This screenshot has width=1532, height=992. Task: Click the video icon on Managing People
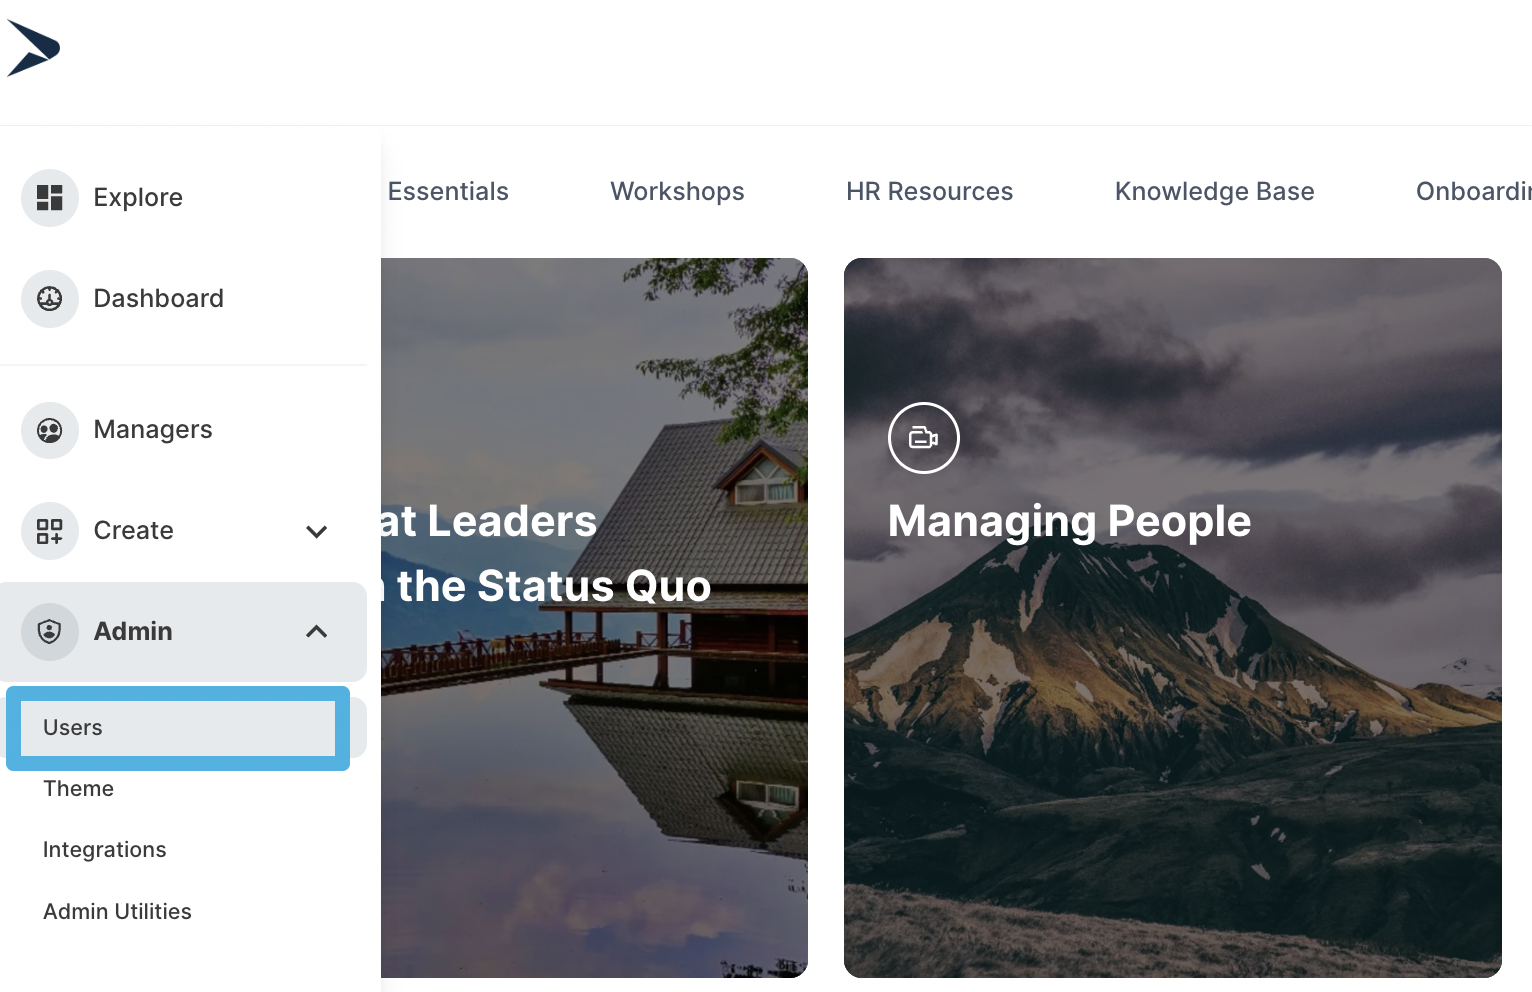click(923, 438)
